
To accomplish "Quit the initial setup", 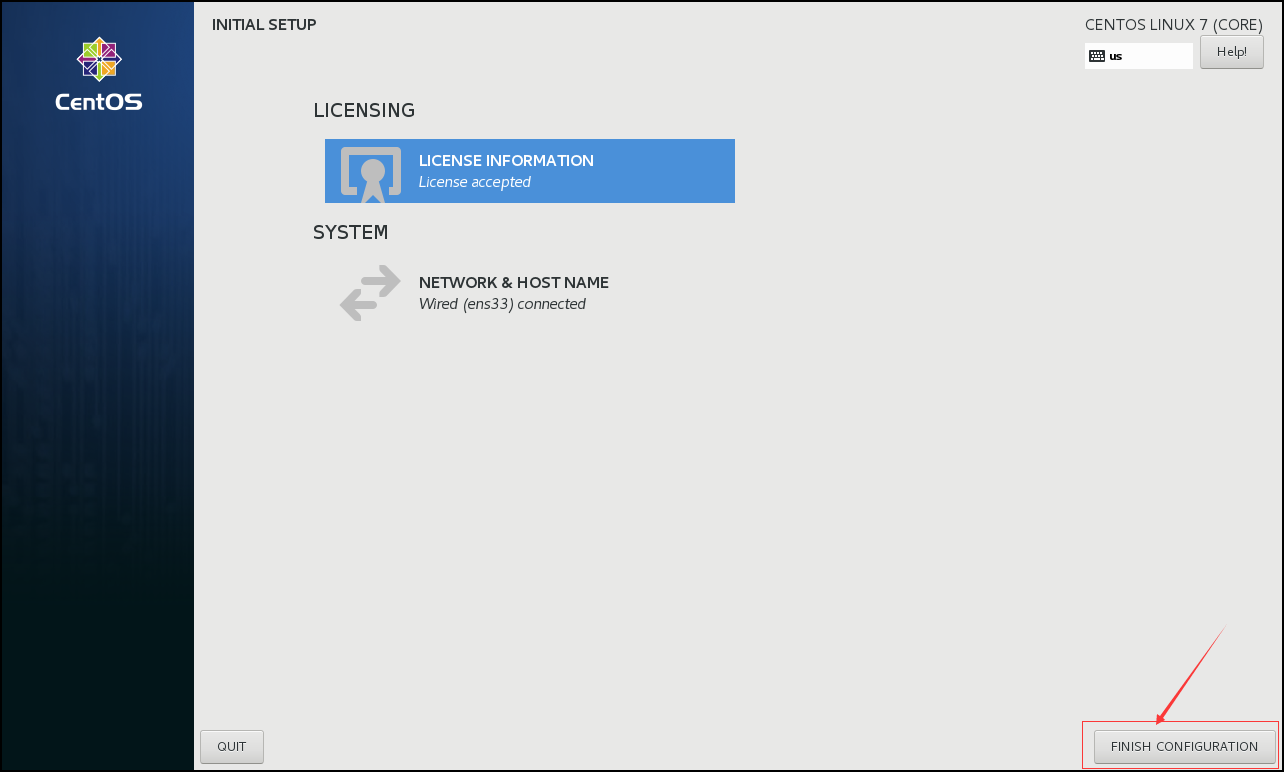I will click(232, 747).
